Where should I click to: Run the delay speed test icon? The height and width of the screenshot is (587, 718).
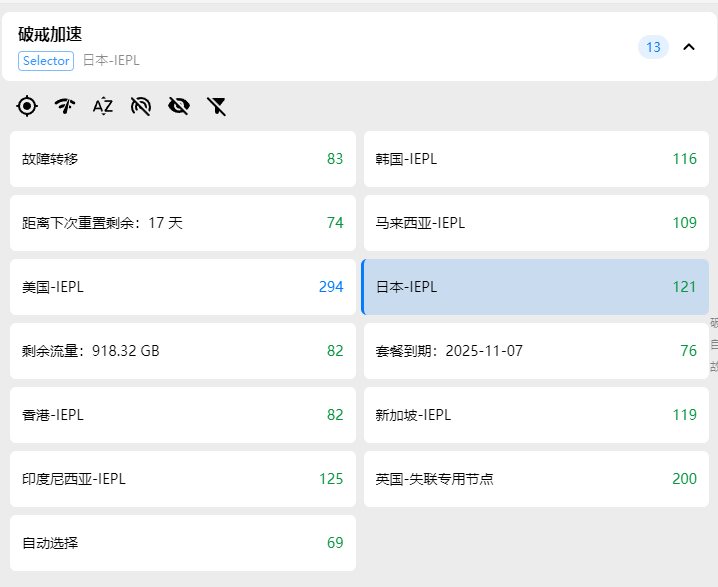[x=65, y=106]
